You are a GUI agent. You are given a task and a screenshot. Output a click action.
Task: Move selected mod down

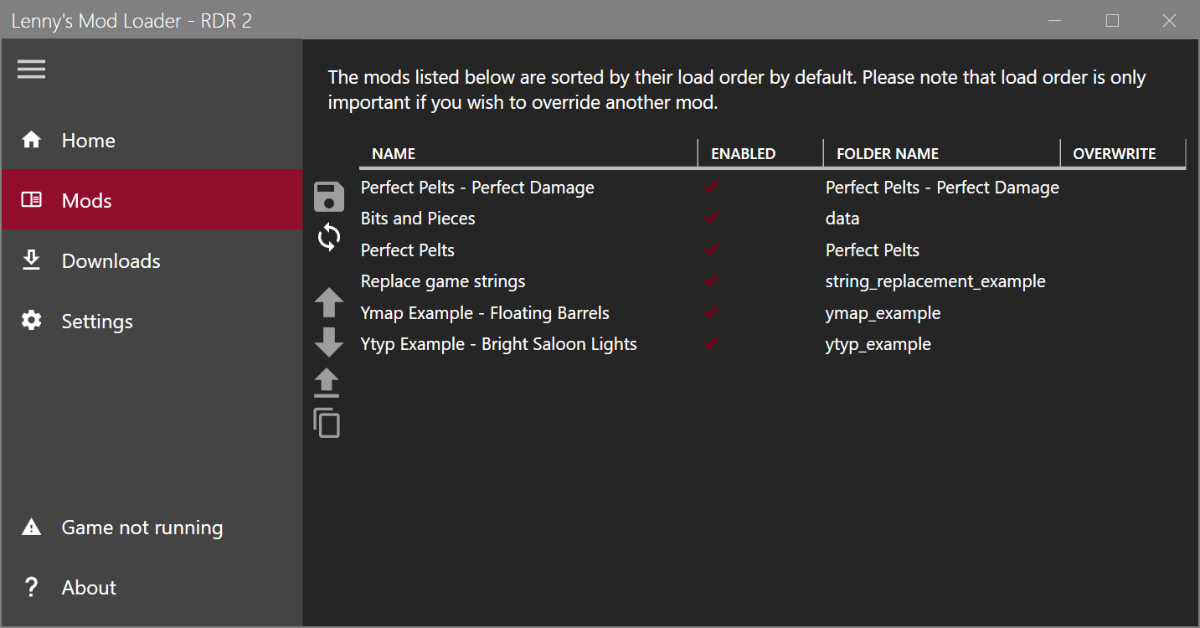(329, 343)
